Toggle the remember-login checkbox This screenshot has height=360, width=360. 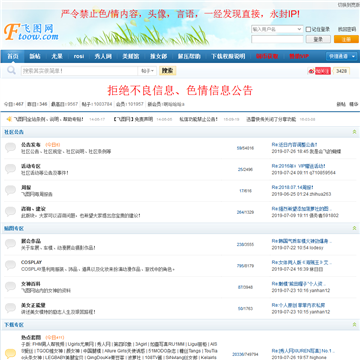[x=308, y=29]
